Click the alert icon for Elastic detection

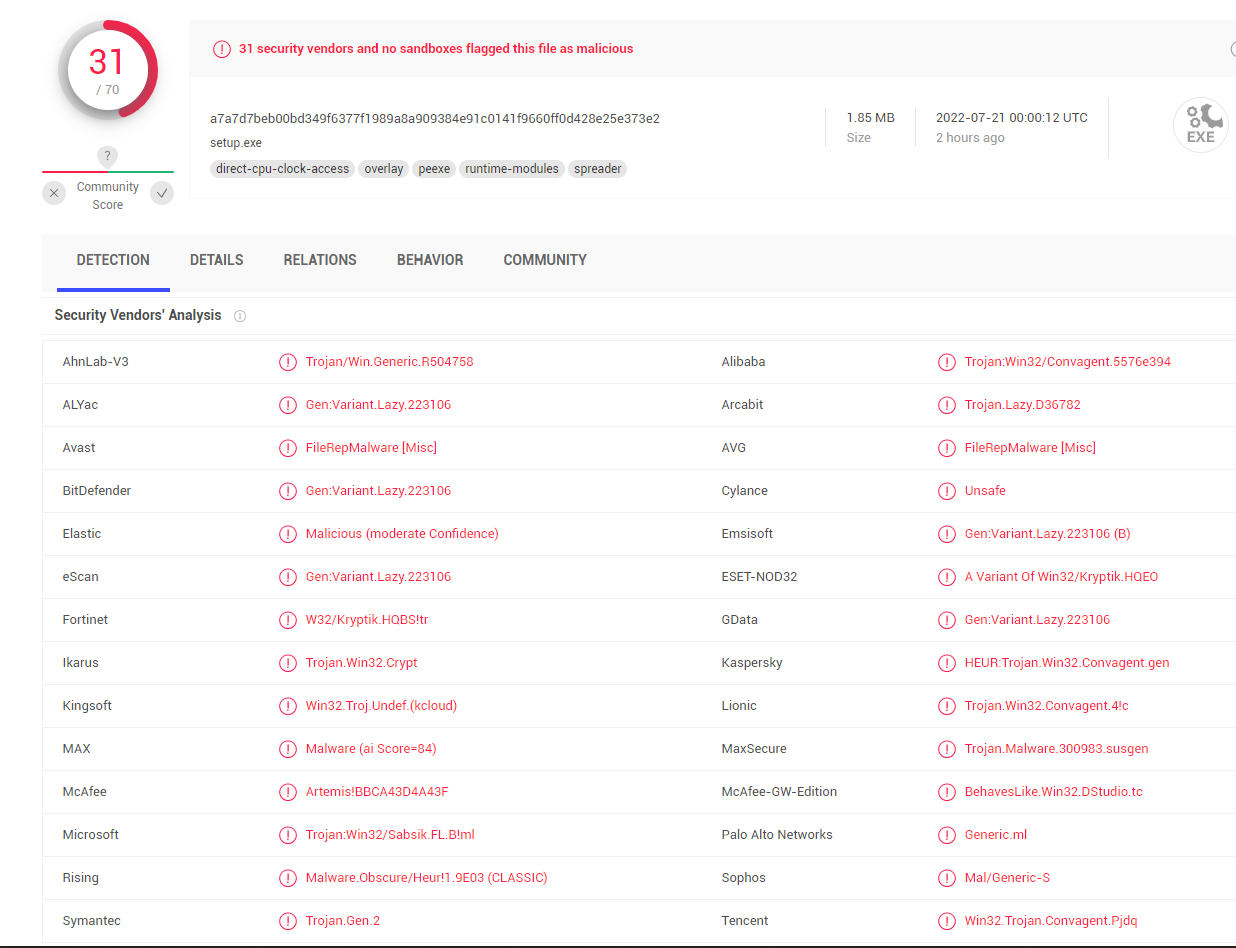coord(288,534)
